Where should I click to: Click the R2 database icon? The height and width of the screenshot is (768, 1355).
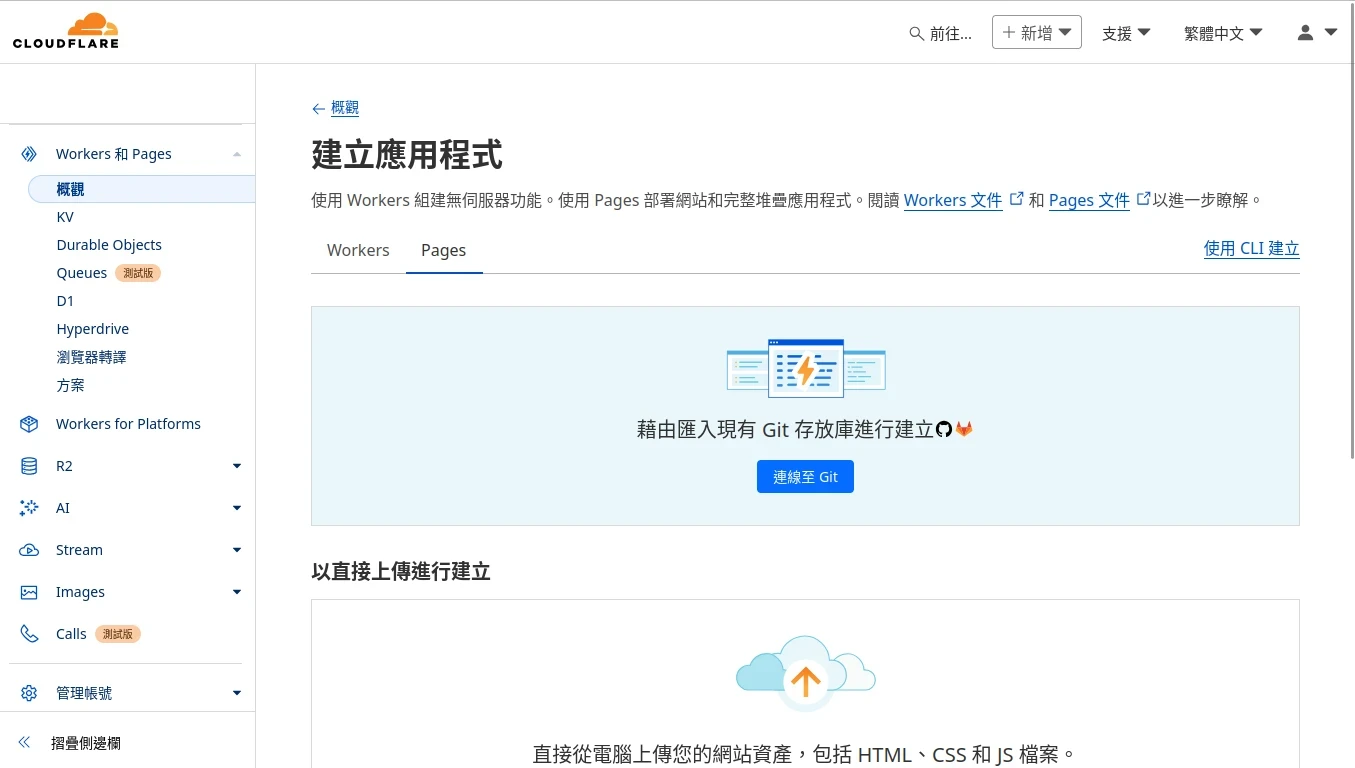[29, 466]
